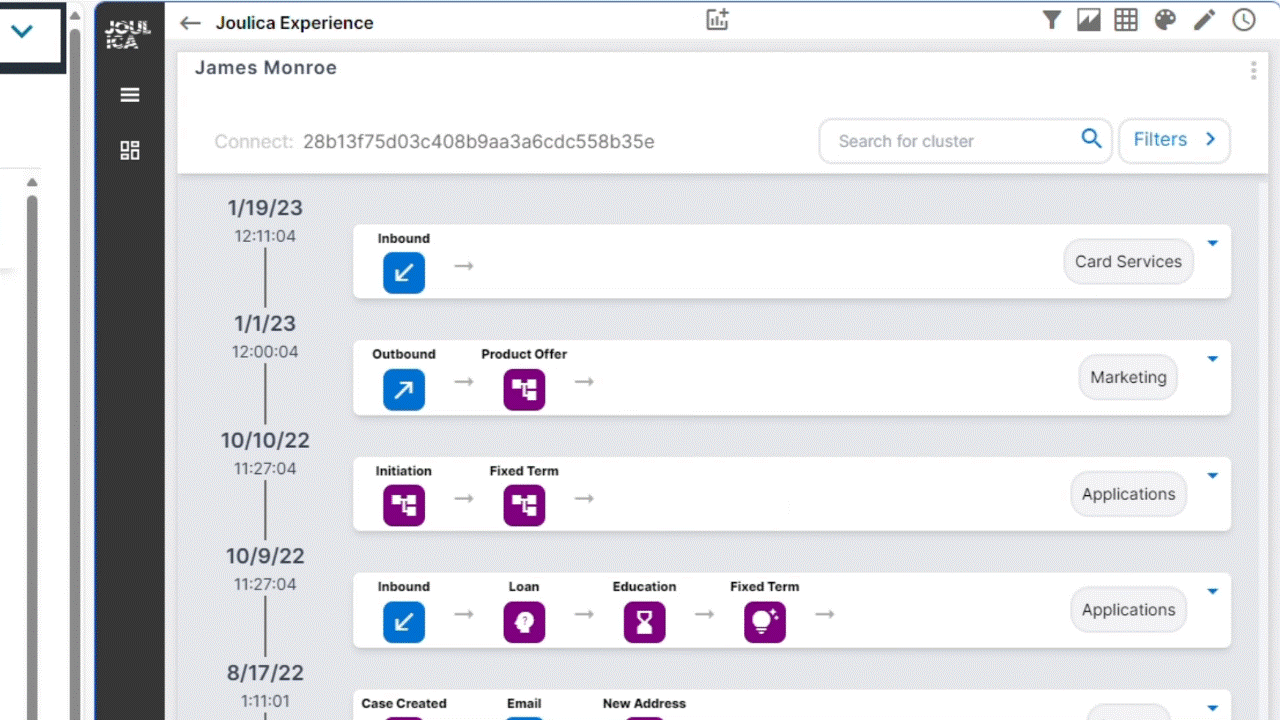Click the Card Services tag
Screen dimensions: 1280x720
click(x=1128, y=261)
